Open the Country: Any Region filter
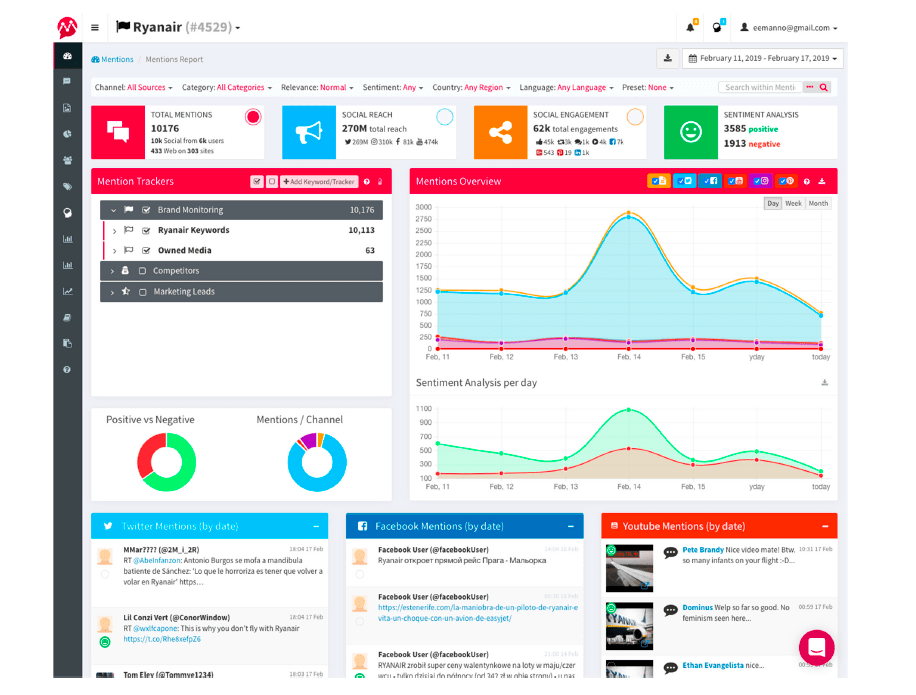Image resolution: width=916 pixels, height=695 pixels. point(471,88)
